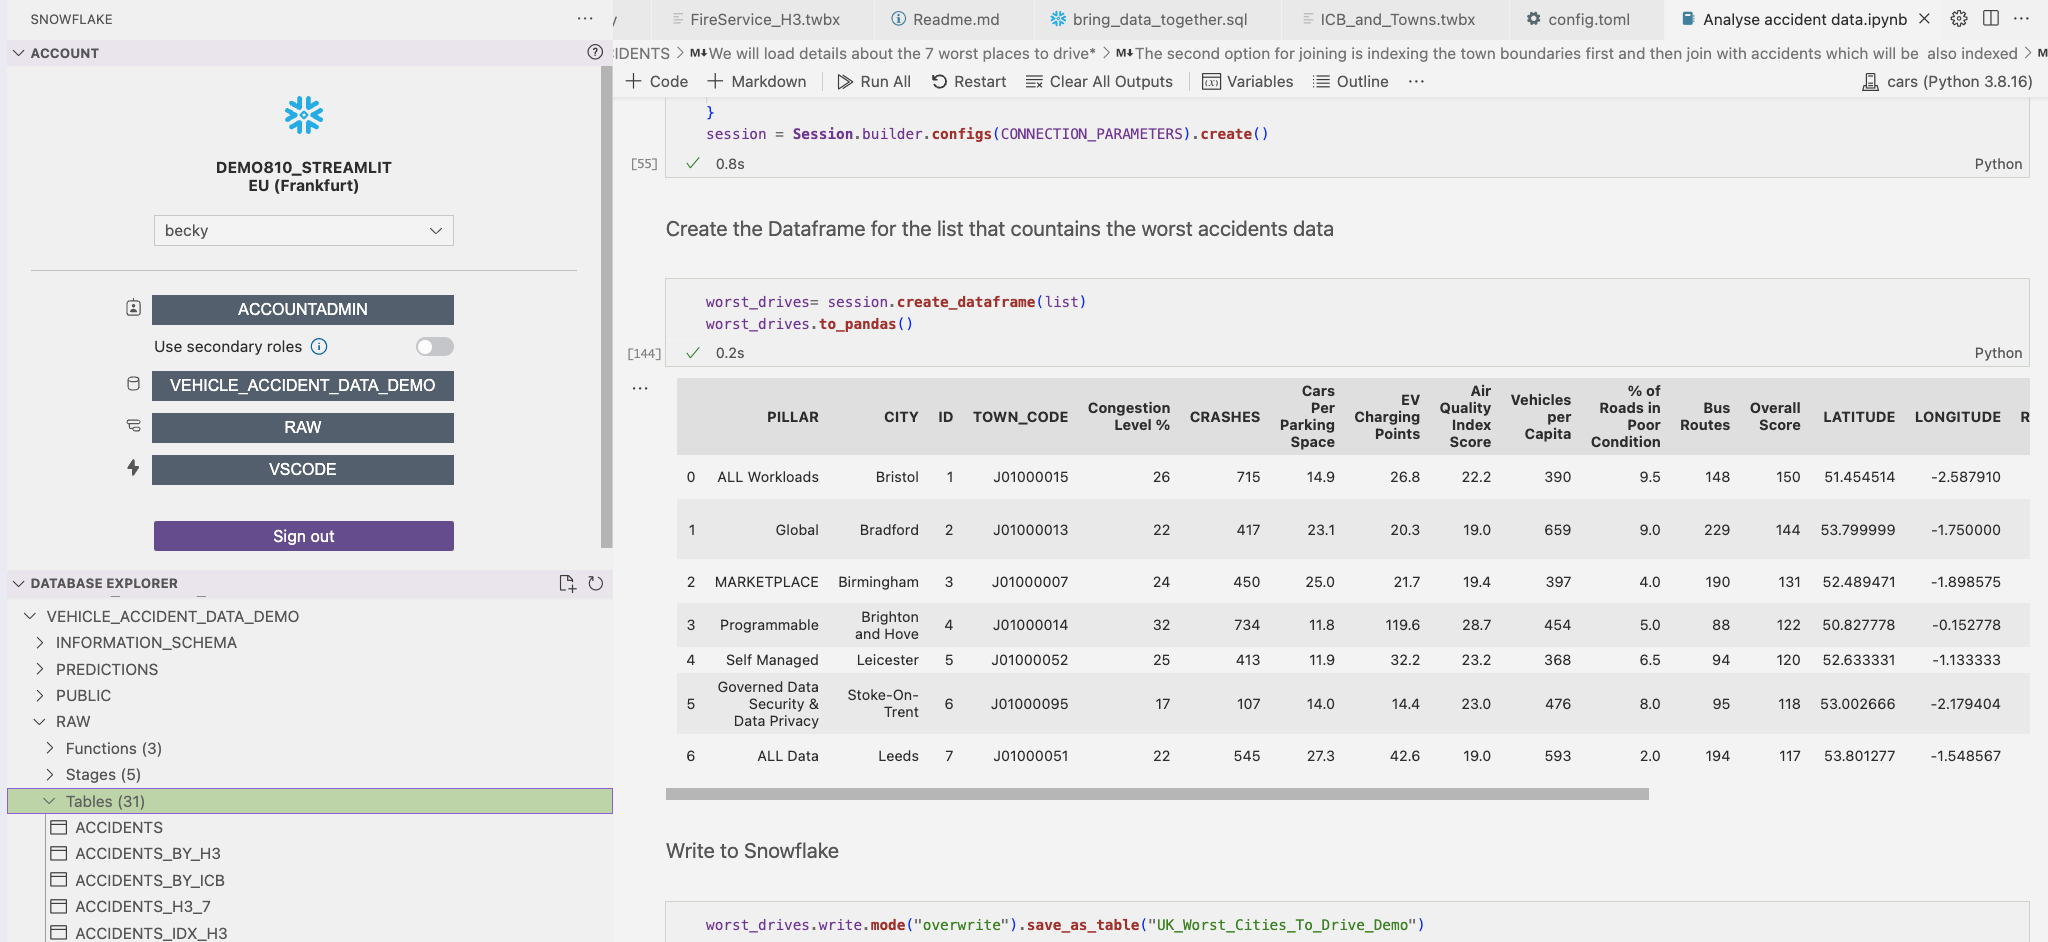This screenshot has height=942, width=2048.
Task: Select the ACCOUNTADMIN role button
Action: (303, 310)
